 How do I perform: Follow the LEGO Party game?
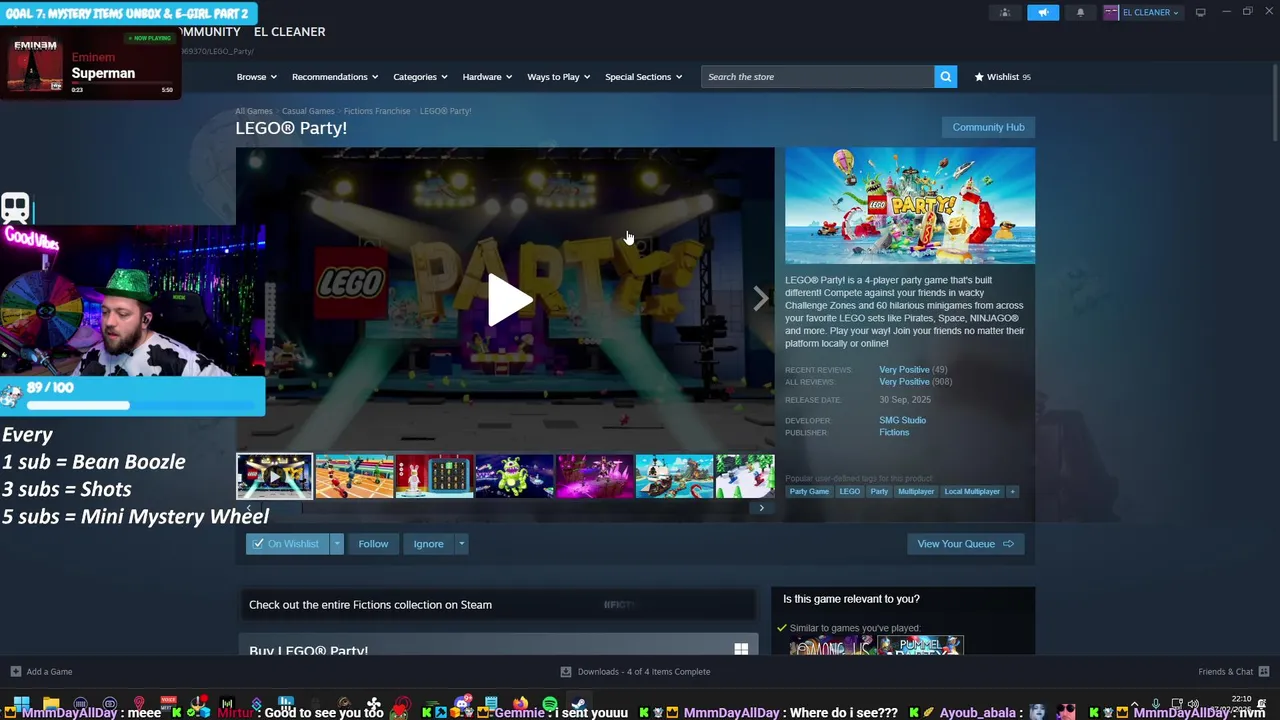(x=373, y=544)
